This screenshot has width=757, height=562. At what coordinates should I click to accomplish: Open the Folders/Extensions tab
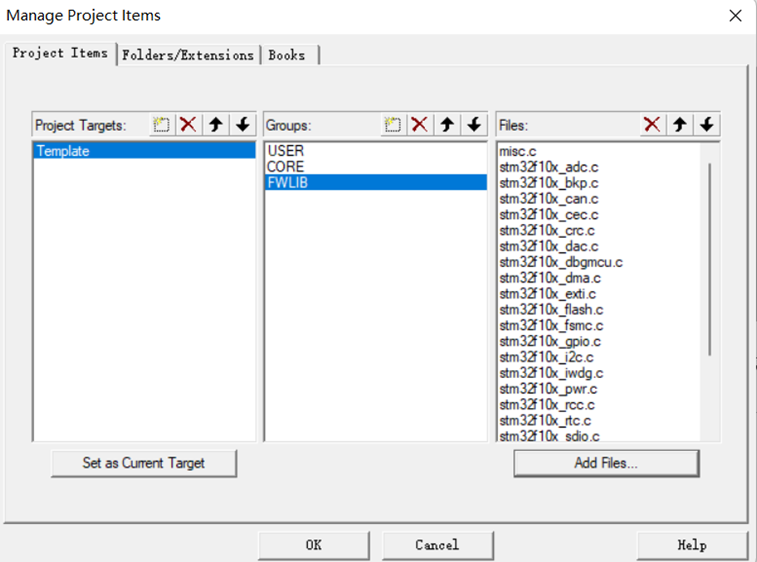point(188,55)
